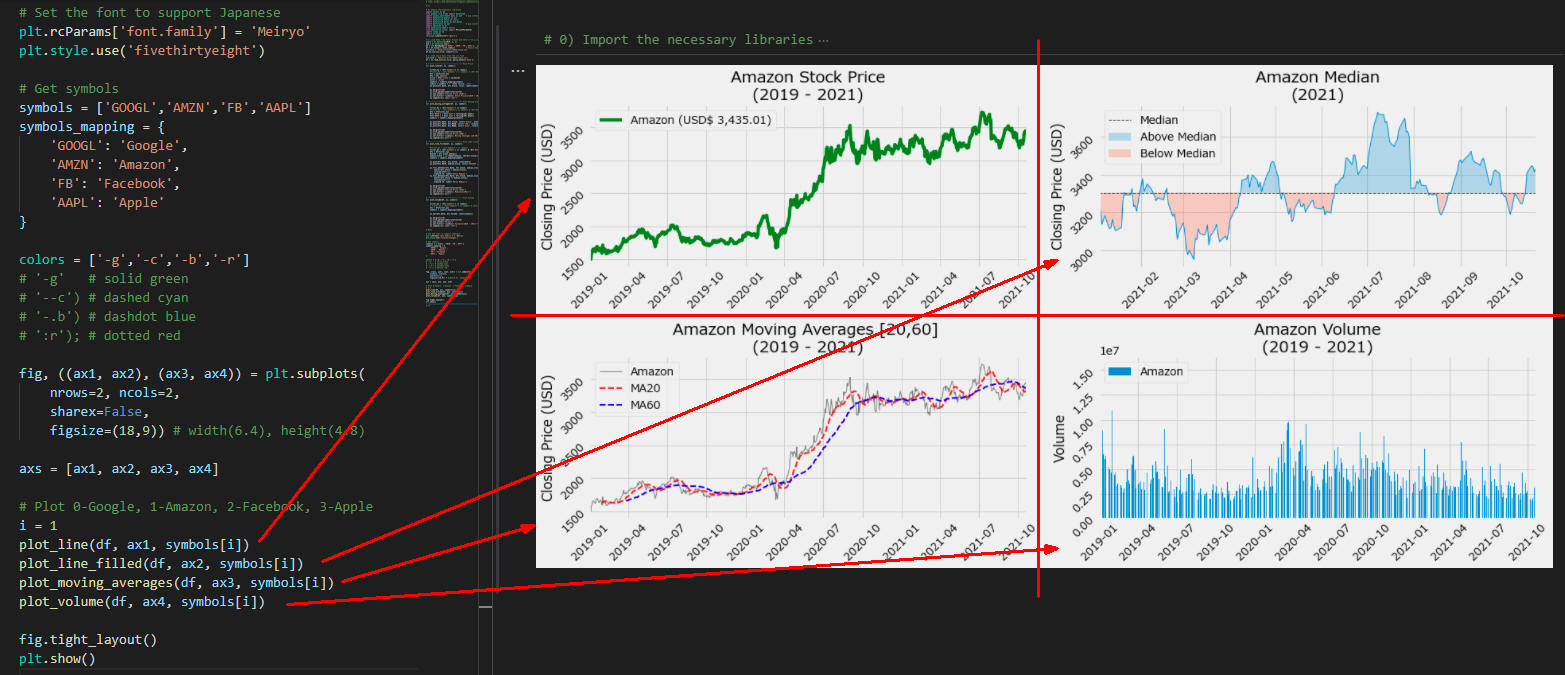Click the symbols = ['GOOGL','AMZN','FB','AAPL'] line
The image size is (1565, 675).
pos(164,107)
